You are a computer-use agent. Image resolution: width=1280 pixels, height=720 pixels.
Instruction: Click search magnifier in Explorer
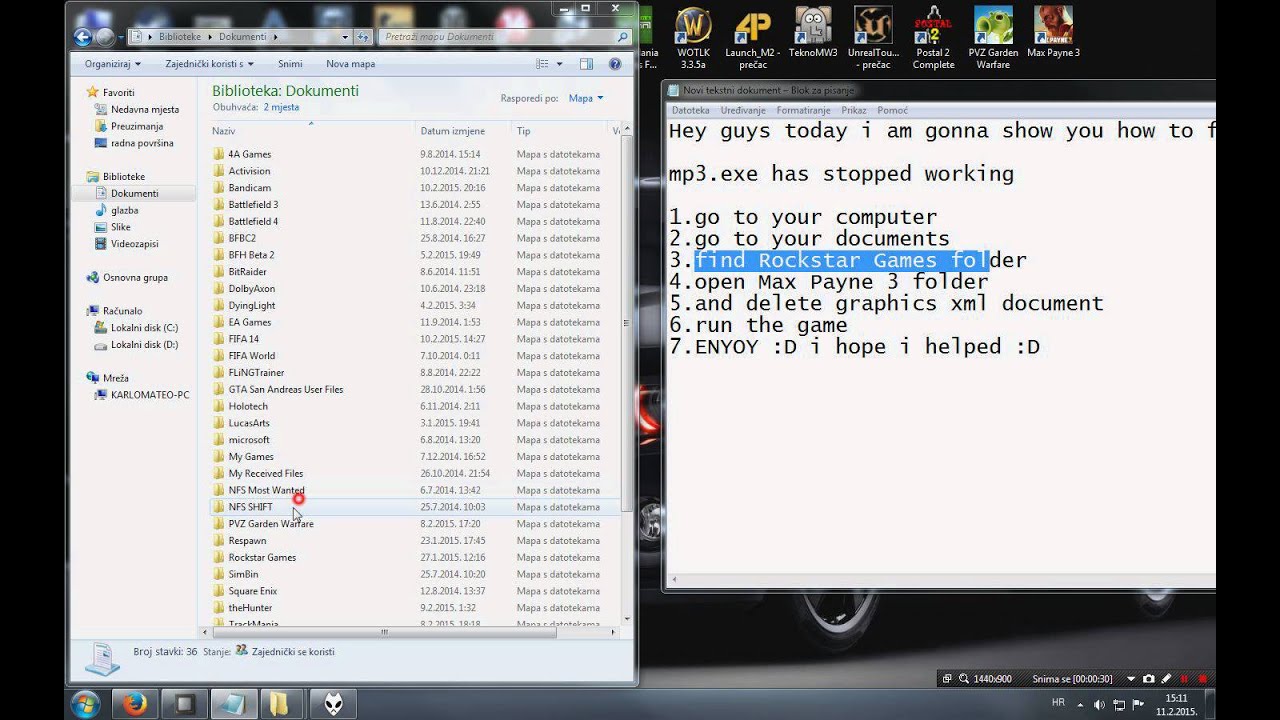pyautogui.click(x=622, y=37)
